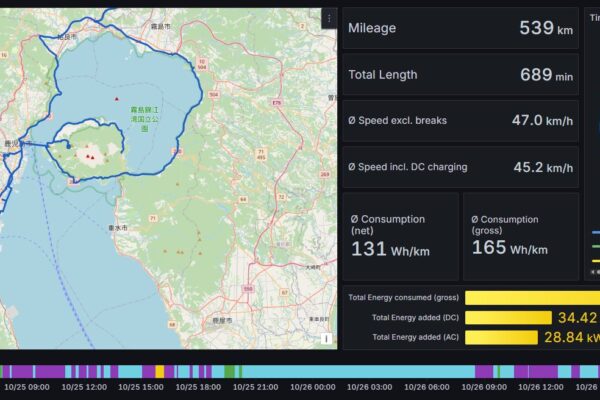This screenshot has height=400, width=600.
Task: Click the yellow segment in the timeline
Action: (160, 371)
